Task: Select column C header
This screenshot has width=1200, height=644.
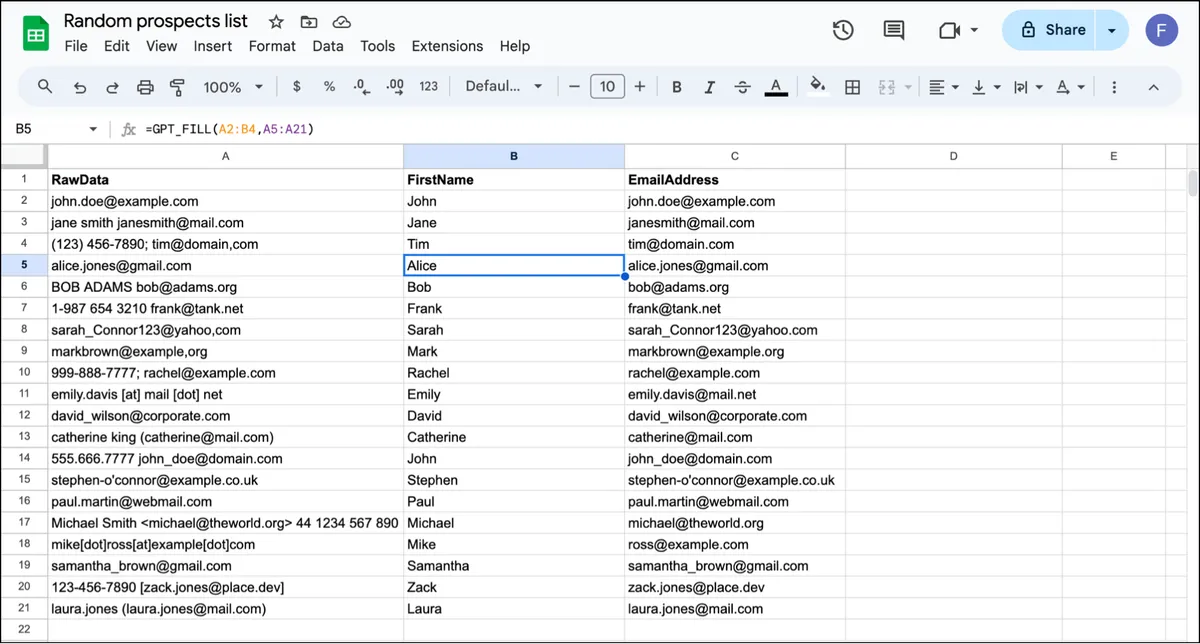Action: (x=735, y=156)
